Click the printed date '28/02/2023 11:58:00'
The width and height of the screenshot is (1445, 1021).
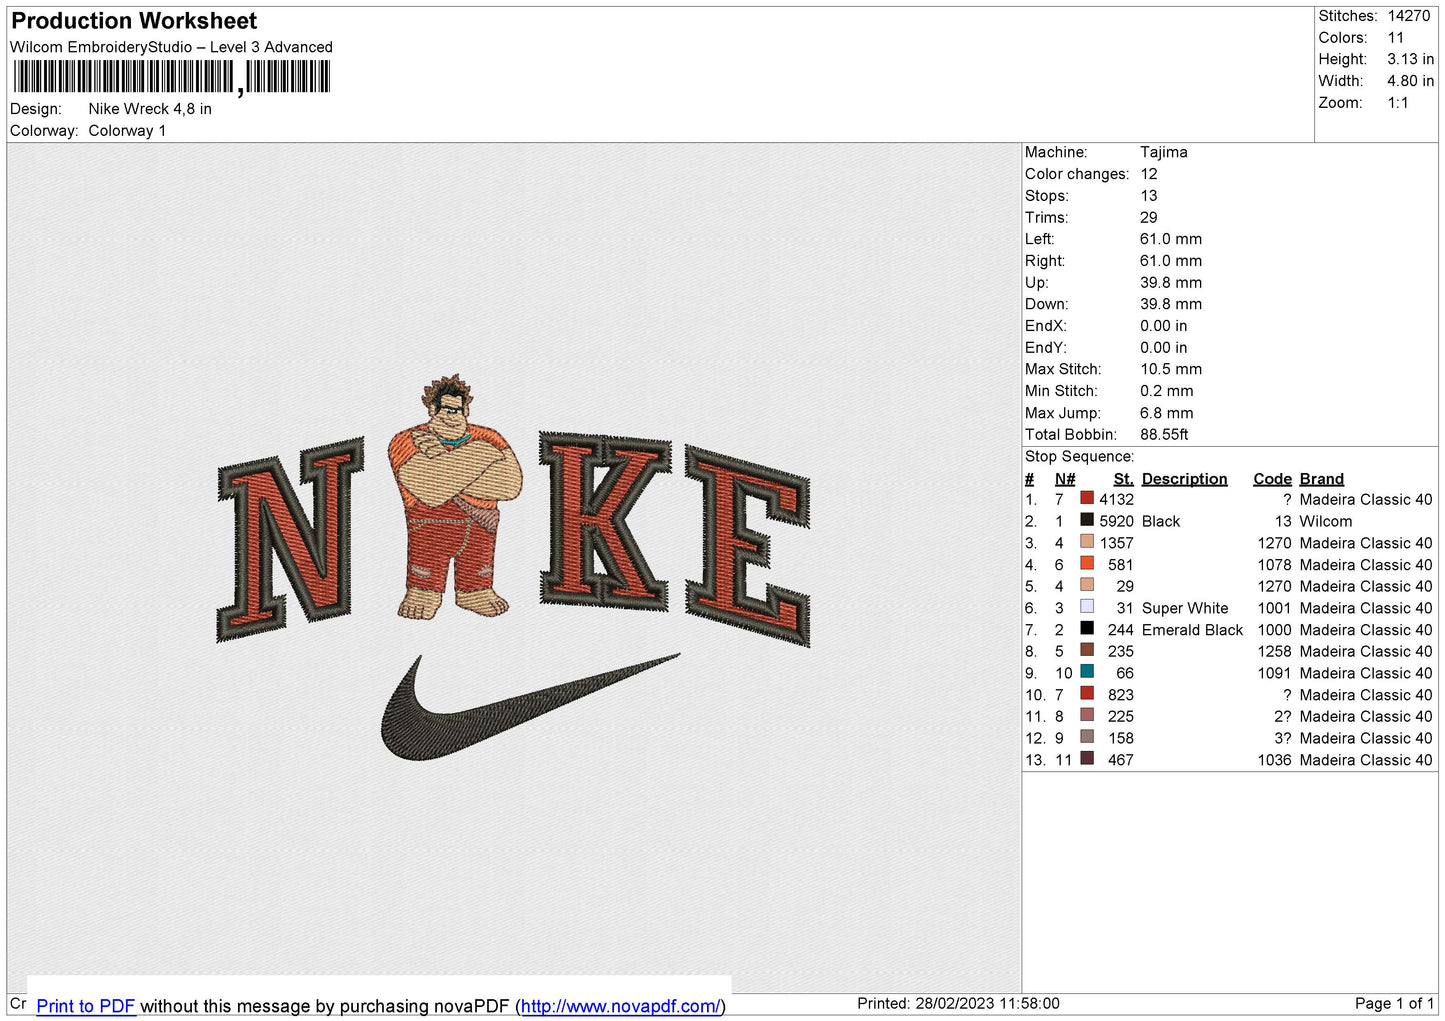click(987, 1003)
